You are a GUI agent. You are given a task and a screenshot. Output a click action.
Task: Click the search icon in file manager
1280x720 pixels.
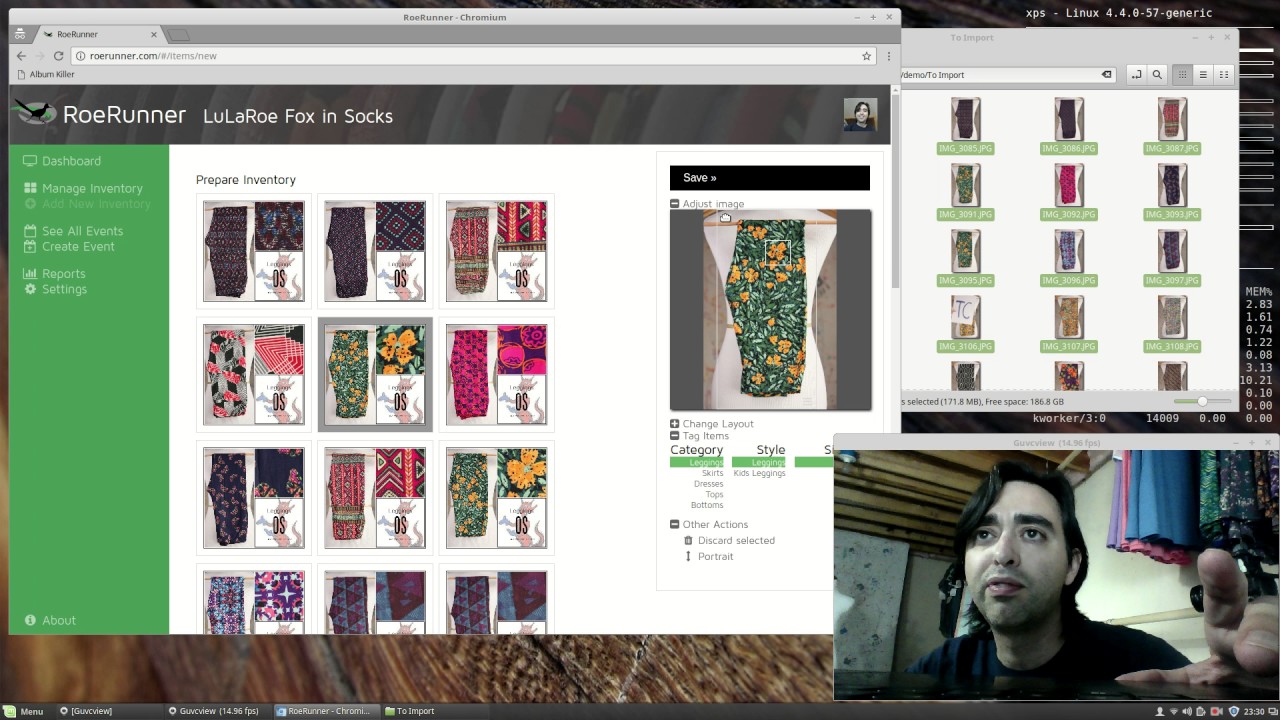point(1157,75)
